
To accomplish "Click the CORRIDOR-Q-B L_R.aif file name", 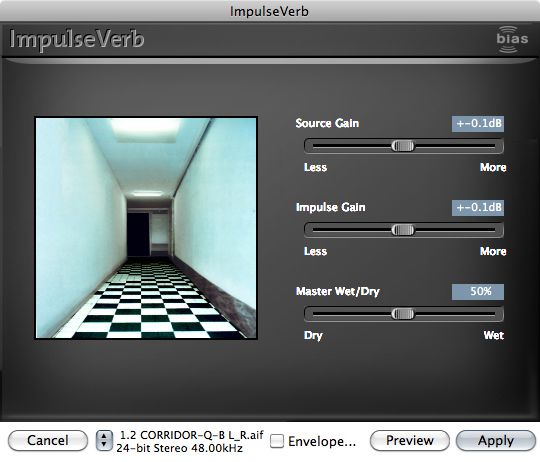I will [x=191, y=435].
